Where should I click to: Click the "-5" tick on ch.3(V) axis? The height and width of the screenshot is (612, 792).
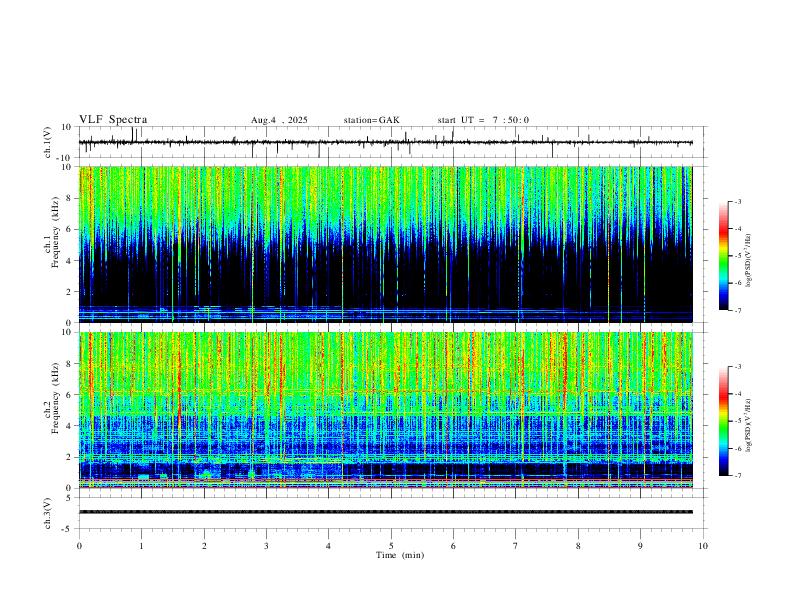pos(68,529)
